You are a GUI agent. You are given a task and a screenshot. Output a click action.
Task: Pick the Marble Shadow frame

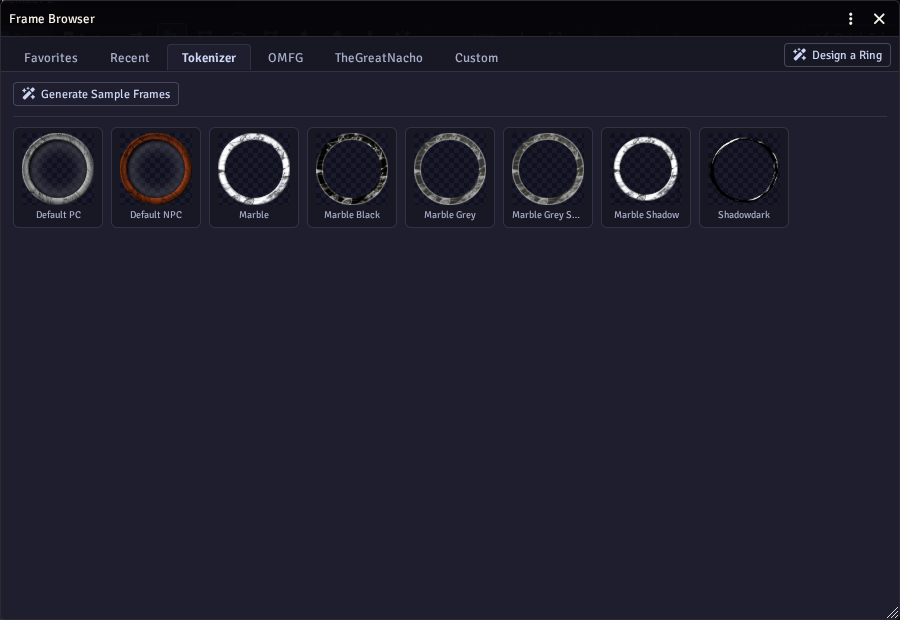click(x=646, y=177)
